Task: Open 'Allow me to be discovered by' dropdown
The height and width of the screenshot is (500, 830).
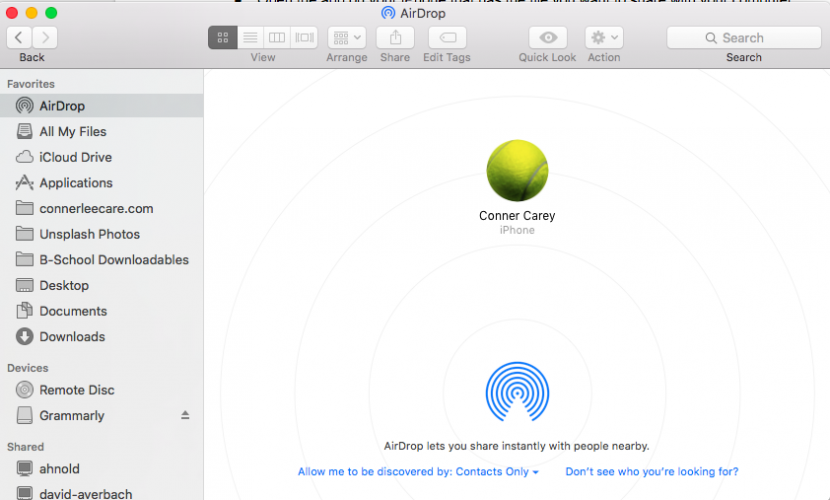Action: tap(418, 471)
